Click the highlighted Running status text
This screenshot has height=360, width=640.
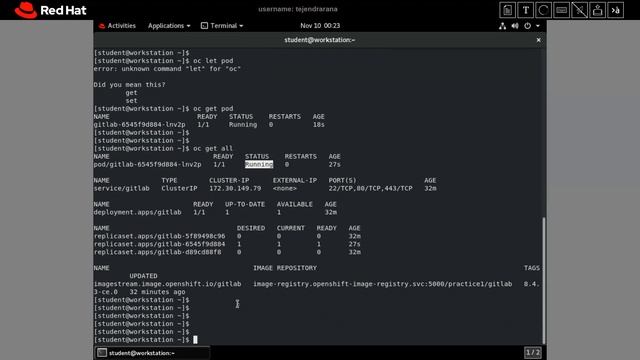point(259,164)
